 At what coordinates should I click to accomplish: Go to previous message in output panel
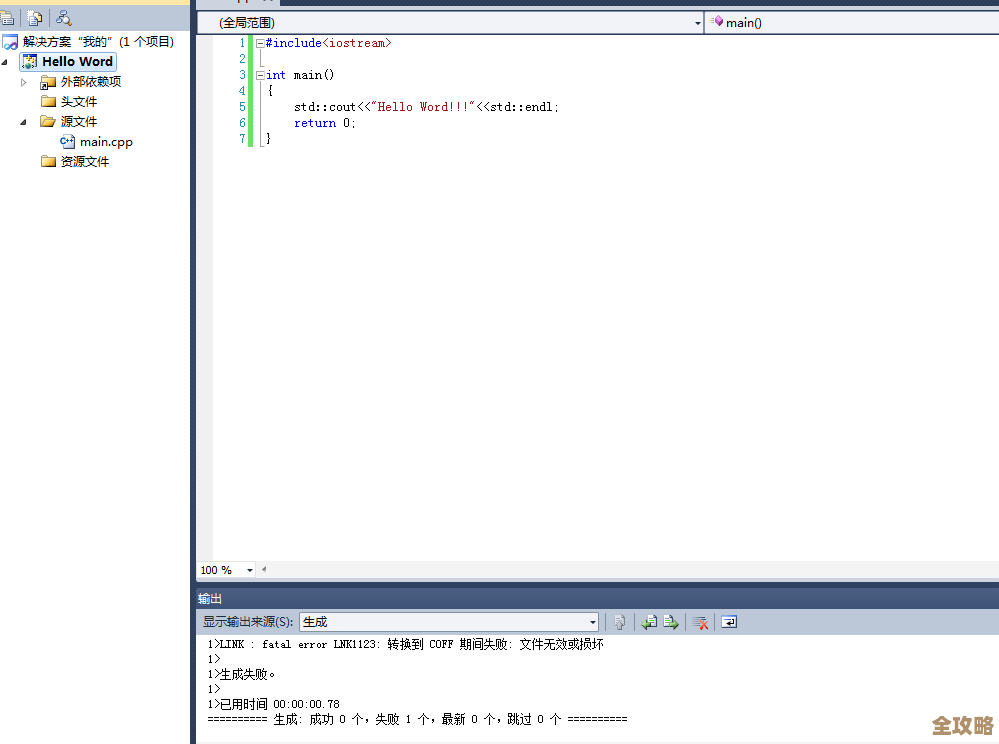pos(649,622)
